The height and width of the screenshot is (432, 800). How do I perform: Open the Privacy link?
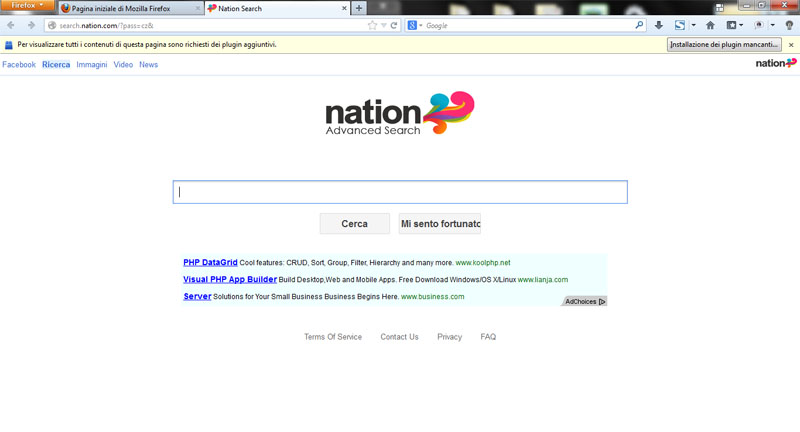449,337
